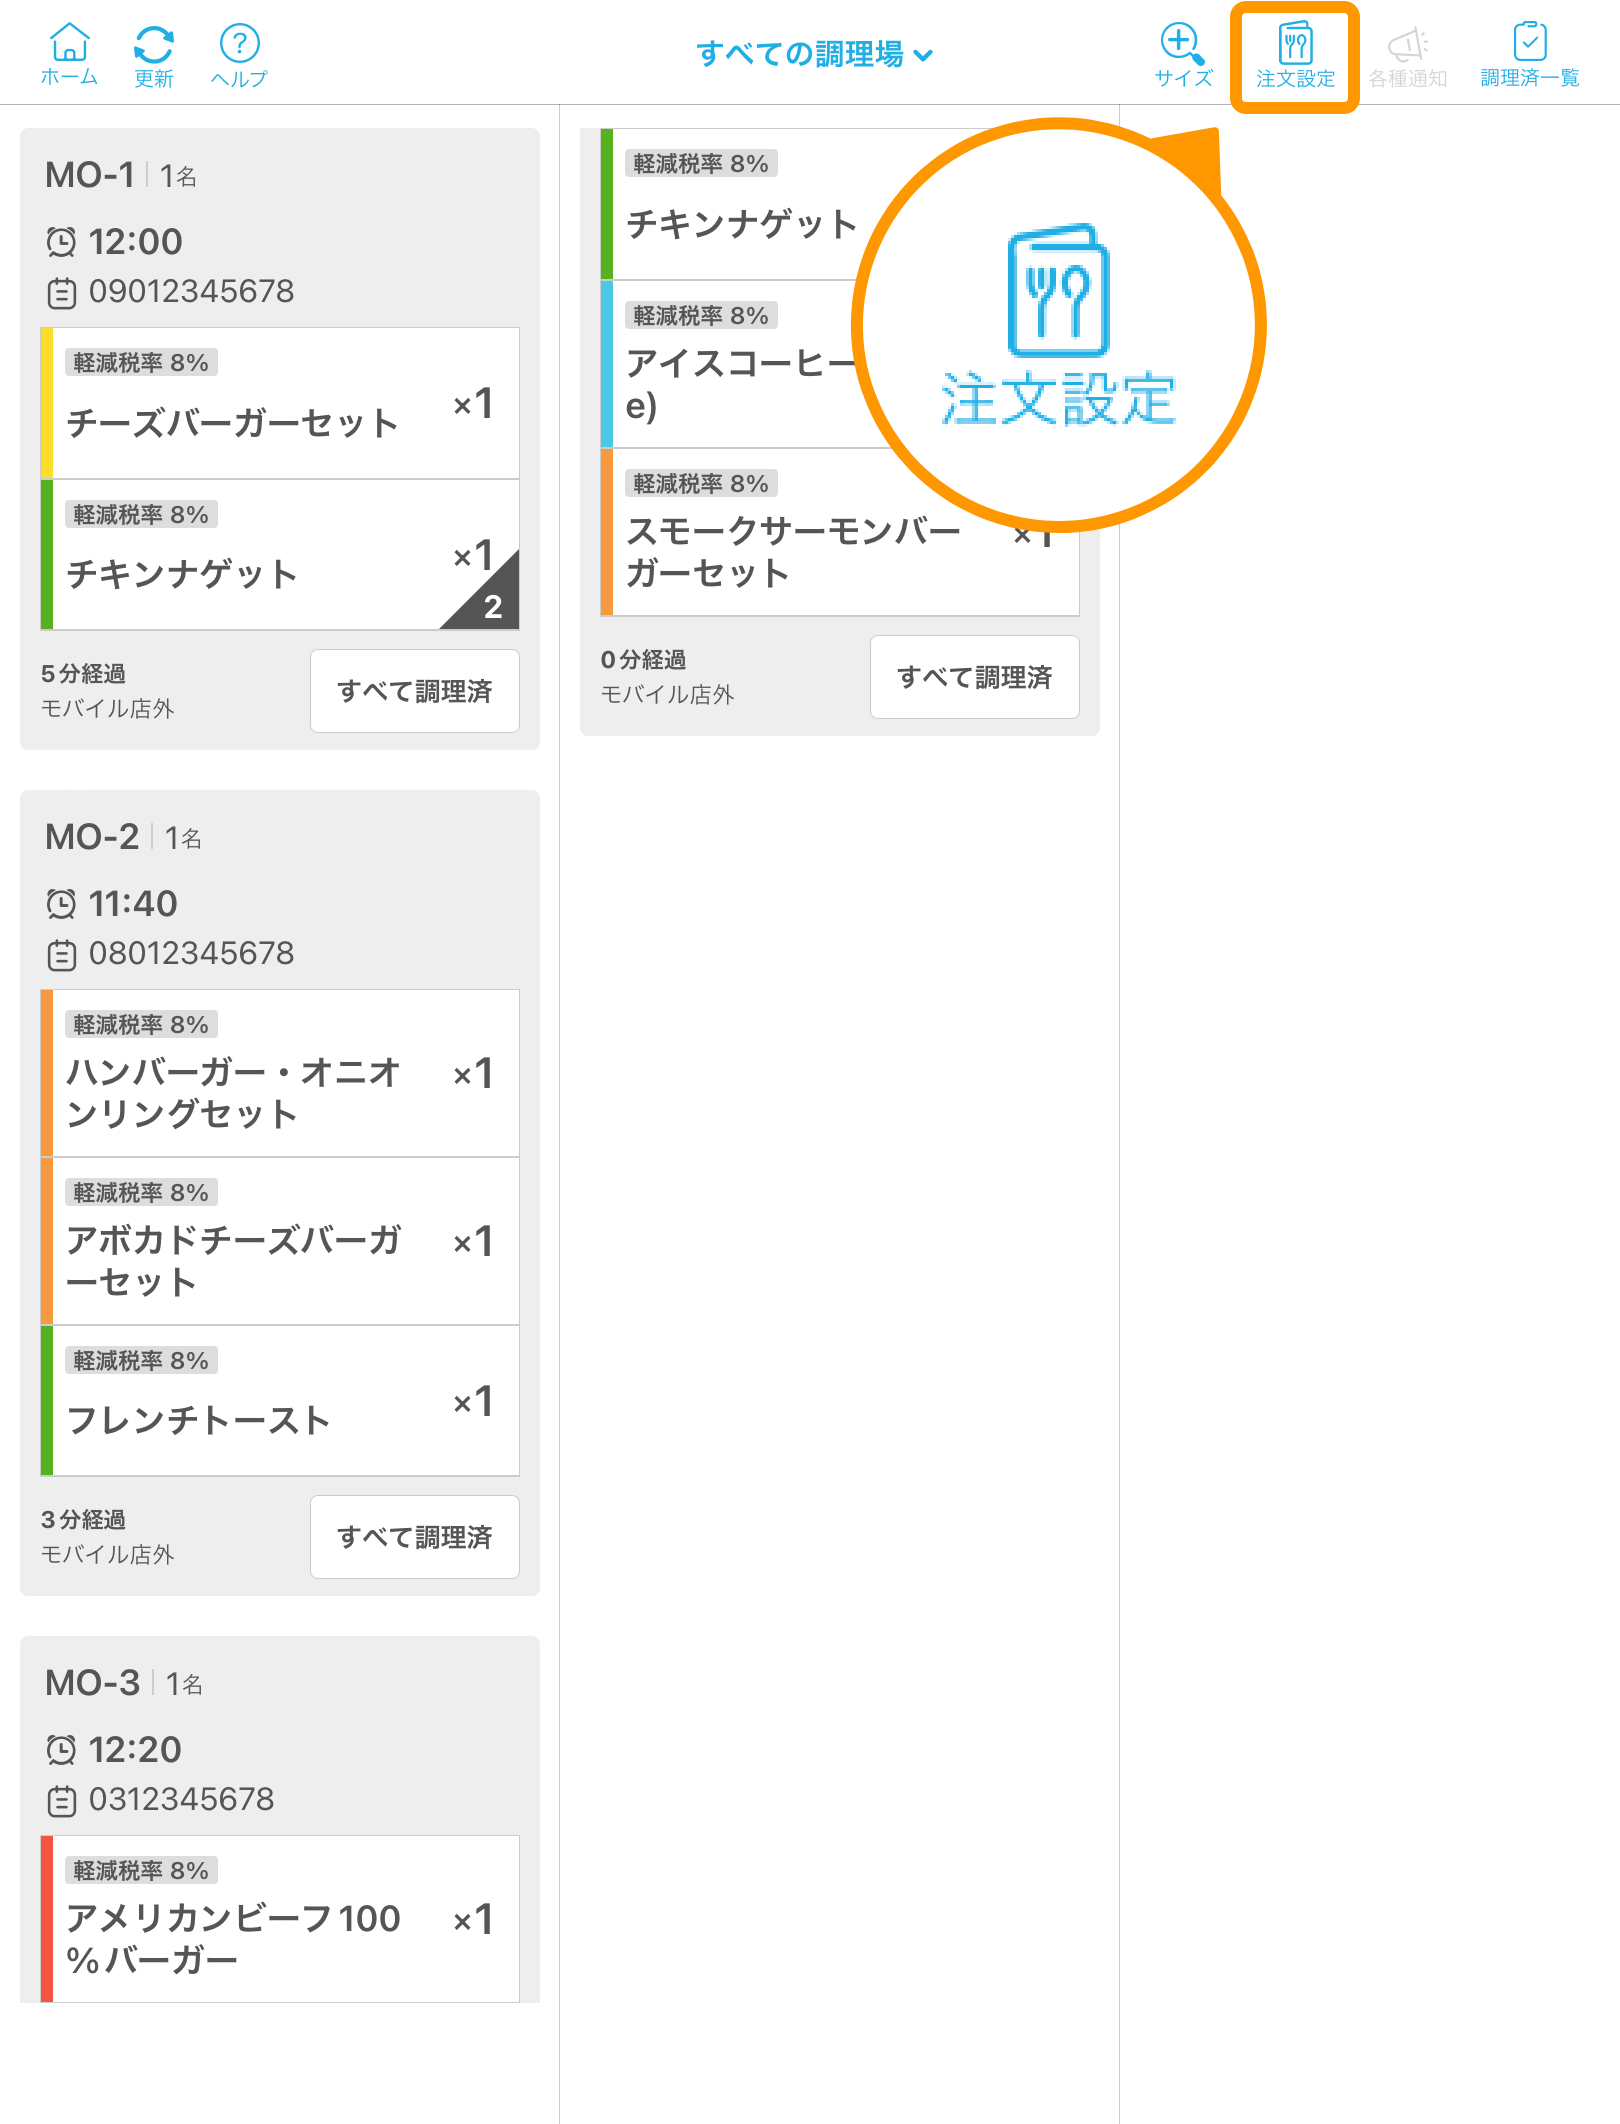Expand the すべての調理場 kitchen dropdown

(814, 54)
